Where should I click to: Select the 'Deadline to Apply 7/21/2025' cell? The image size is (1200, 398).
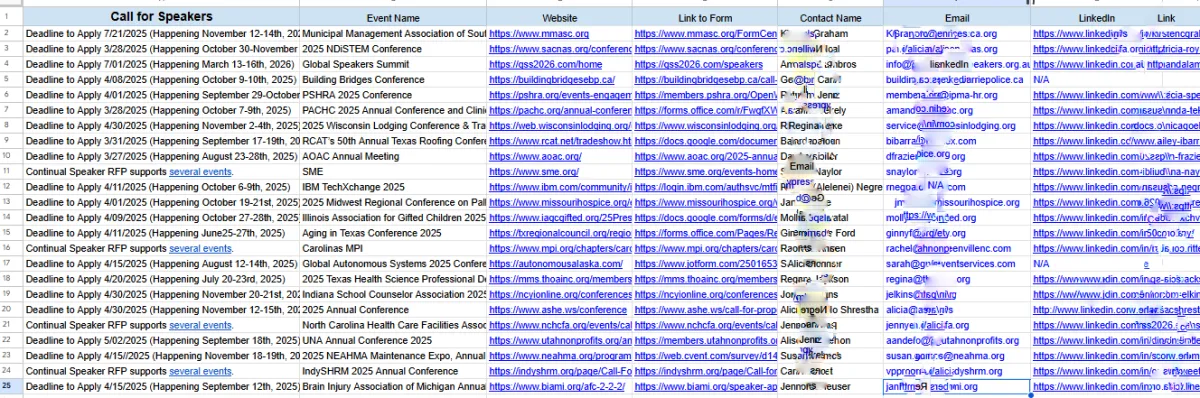pyautogui.click(x=161, y=33)
